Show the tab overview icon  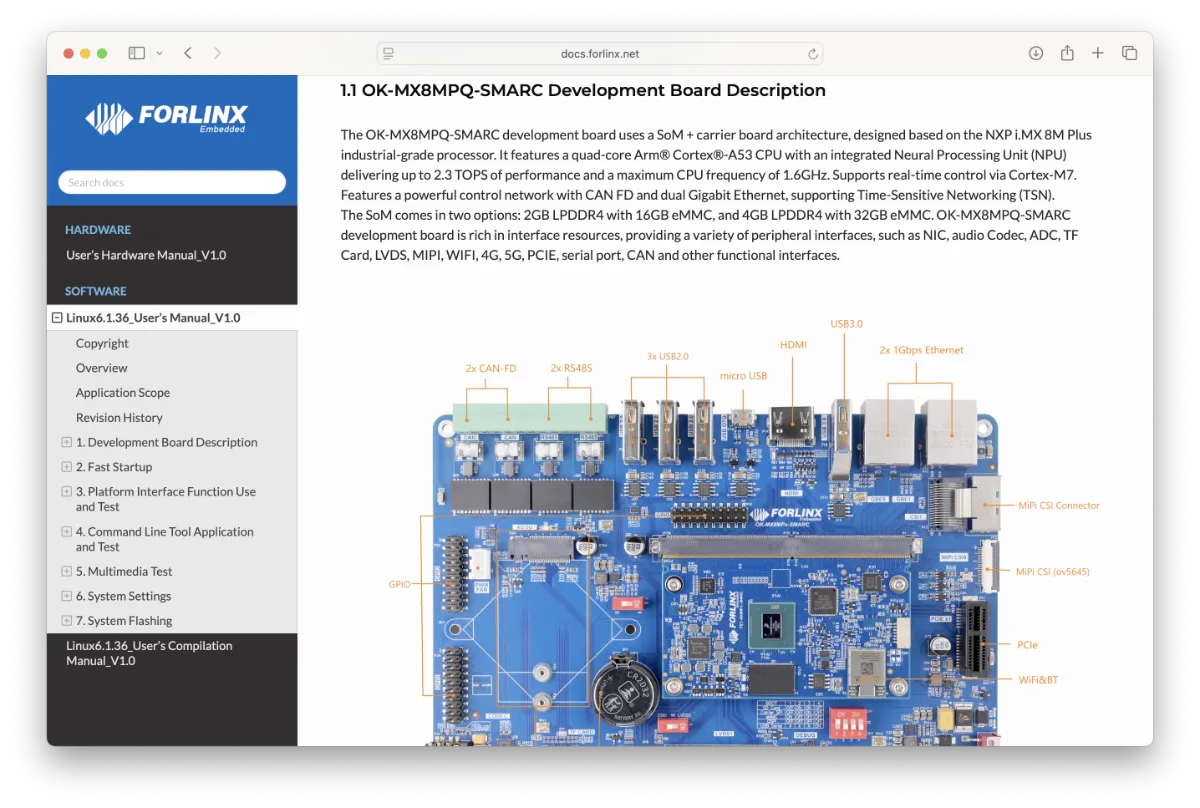(x=1129, y=53)
